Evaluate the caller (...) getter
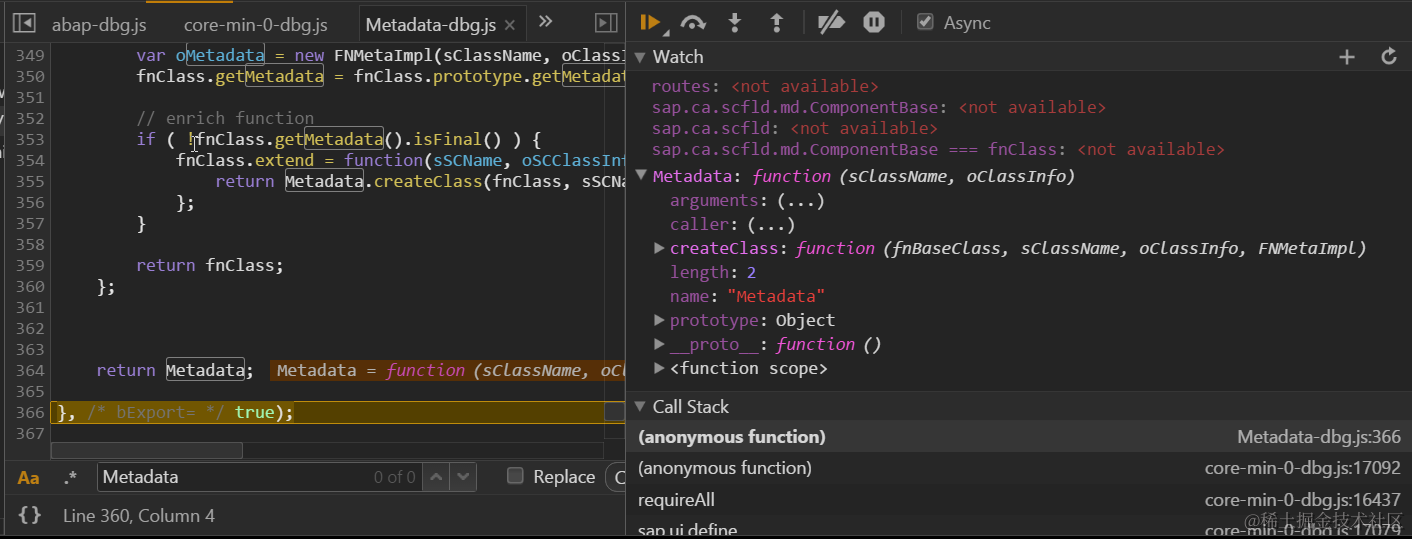The width and height of the screenshot is (1412, 539). pos(771,224)
